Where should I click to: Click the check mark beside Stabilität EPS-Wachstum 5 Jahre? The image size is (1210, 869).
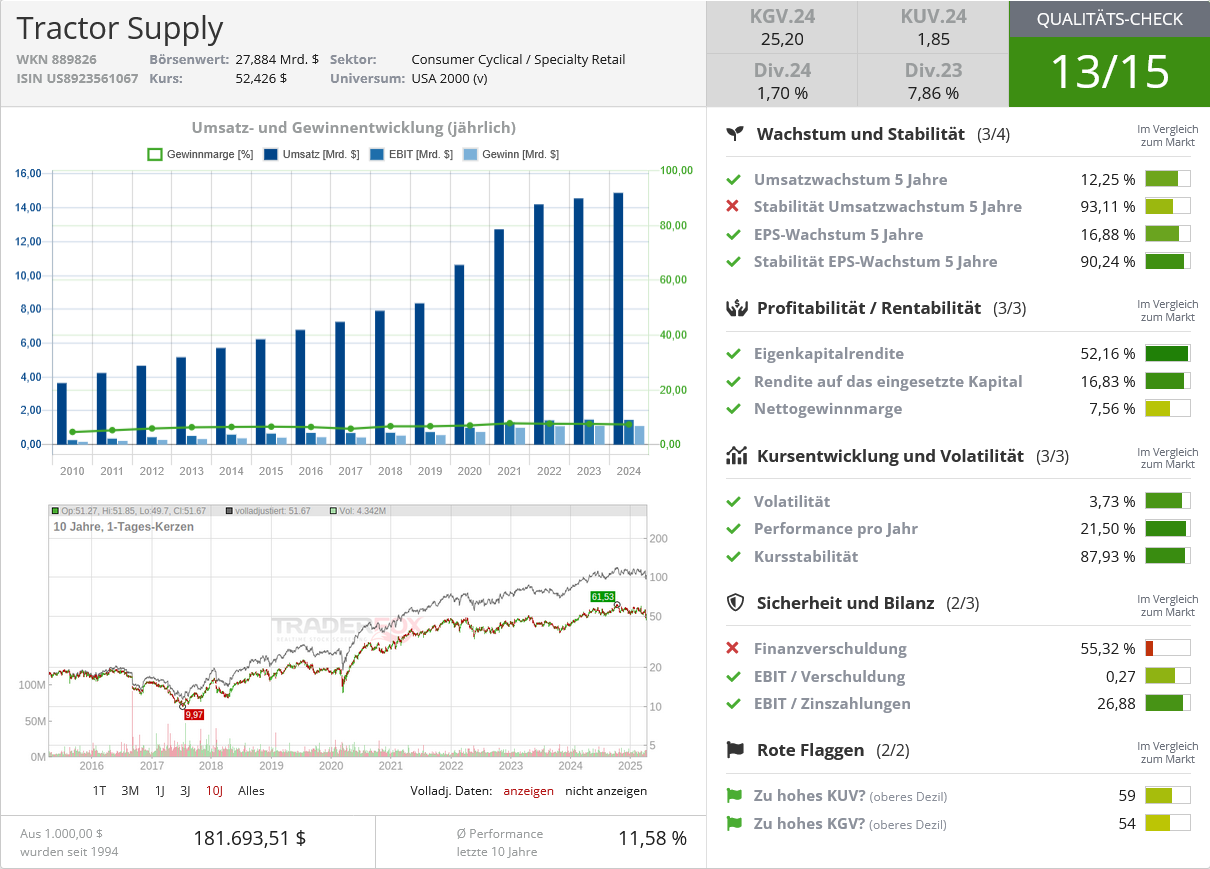click(x=733, y=262)
